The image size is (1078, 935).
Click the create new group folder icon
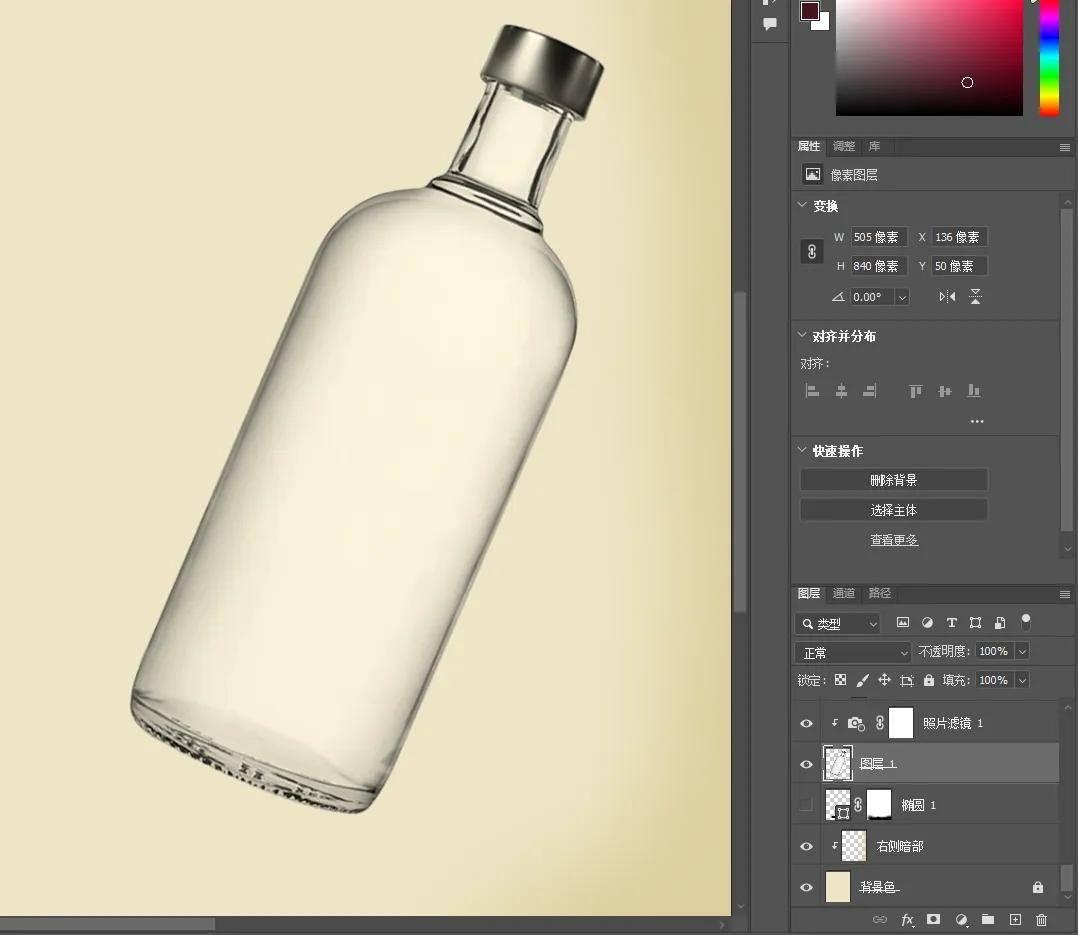coord(988,919)
